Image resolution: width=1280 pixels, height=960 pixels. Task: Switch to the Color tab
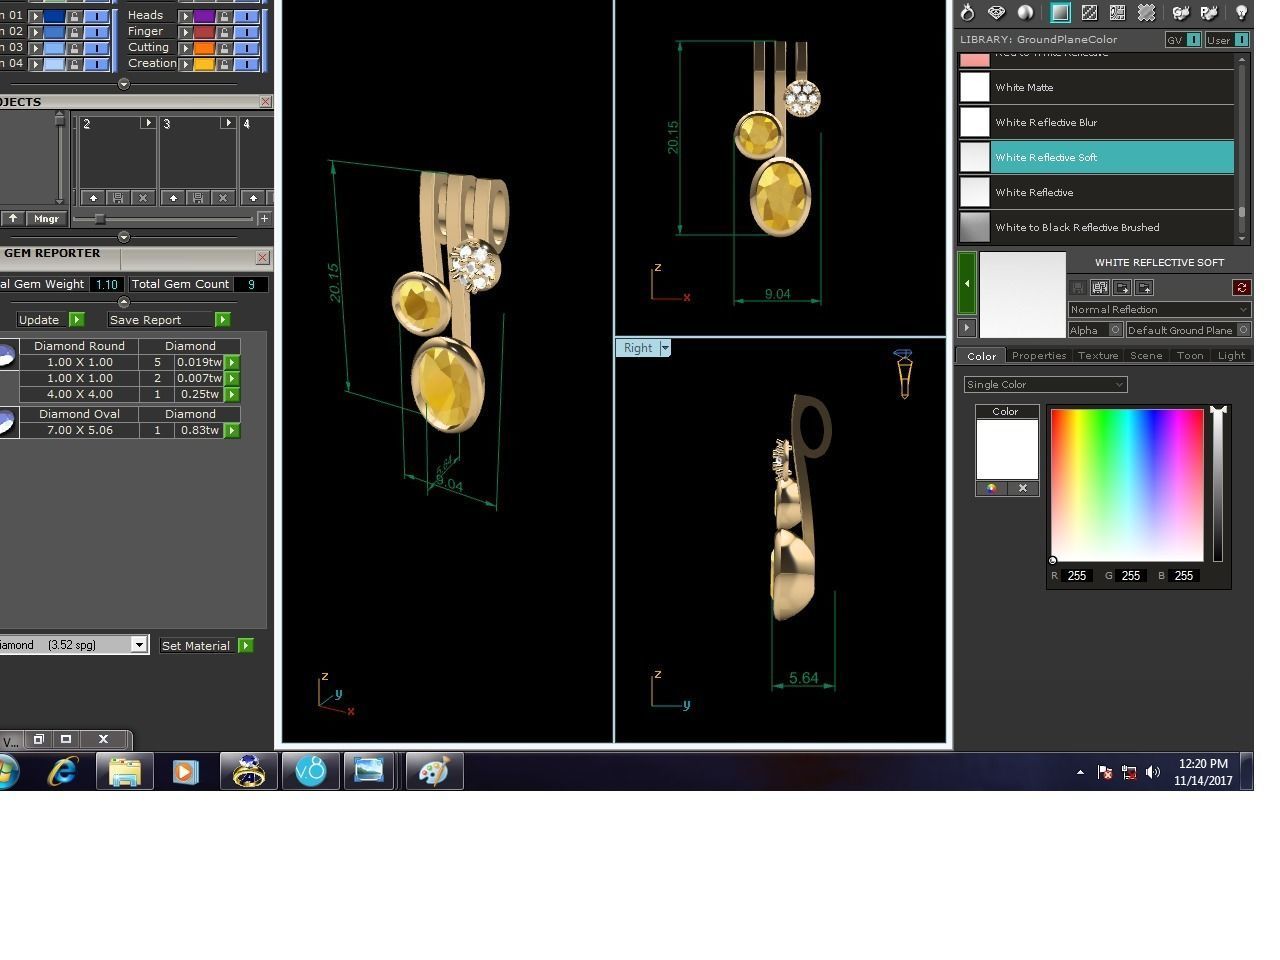[981, 355]
